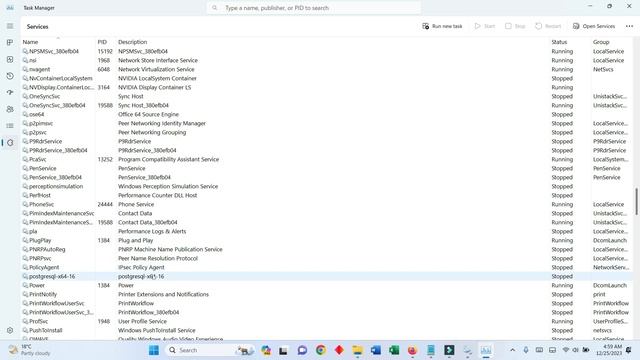This screenshot has width=640, height=360.
Task: Open File Explorer from the taskbar
Action: 358,350
